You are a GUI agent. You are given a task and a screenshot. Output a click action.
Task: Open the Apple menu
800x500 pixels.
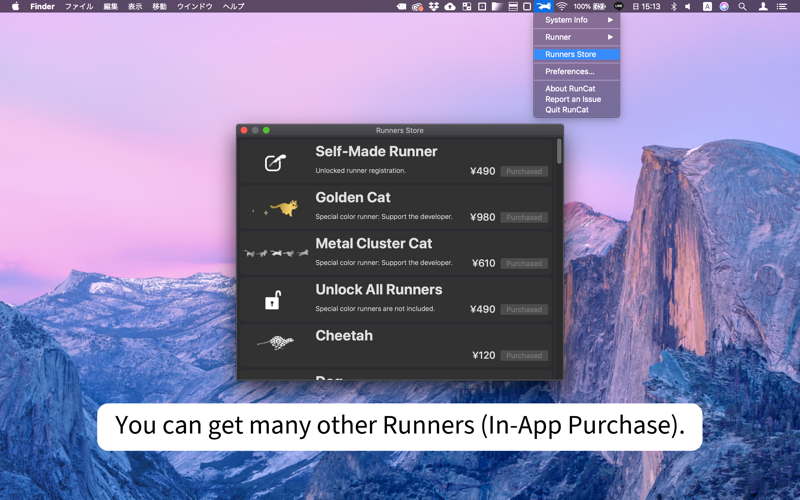click(x=16, y=6)
